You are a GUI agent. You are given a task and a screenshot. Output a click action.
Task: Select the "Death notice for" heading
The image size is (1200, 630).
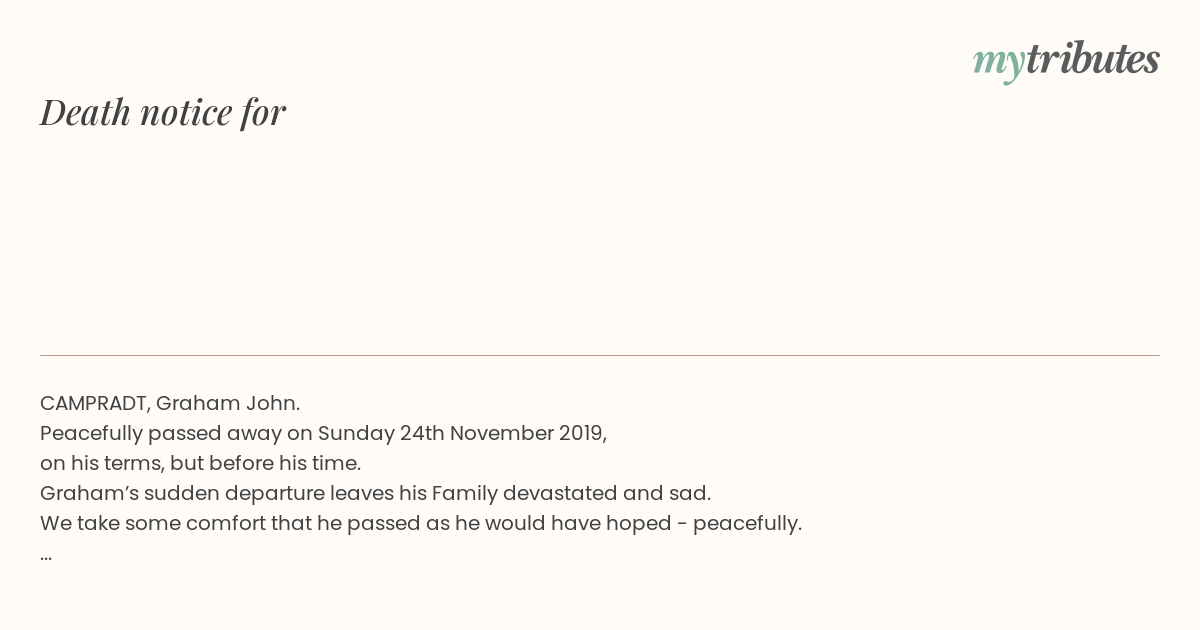[x=163, y=112]
